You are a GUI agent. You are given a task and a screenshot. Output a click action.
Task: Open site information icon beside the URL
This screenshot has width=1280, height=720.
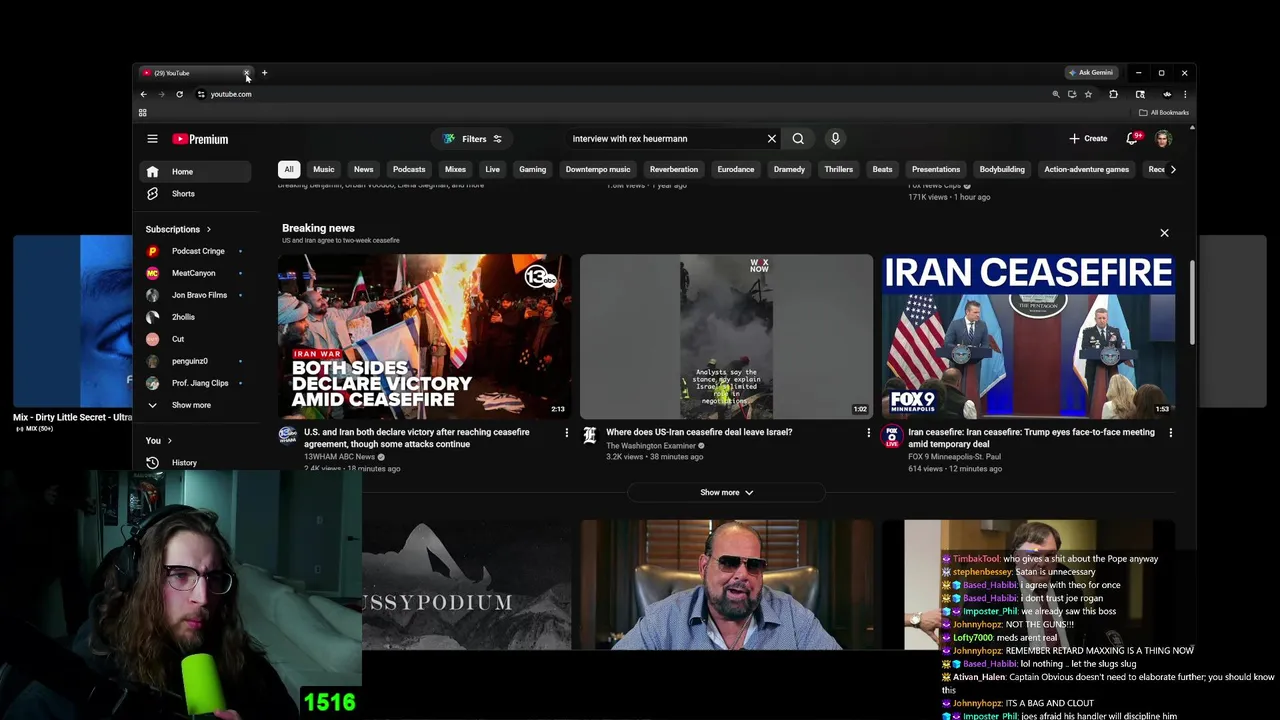pos(201,94)
